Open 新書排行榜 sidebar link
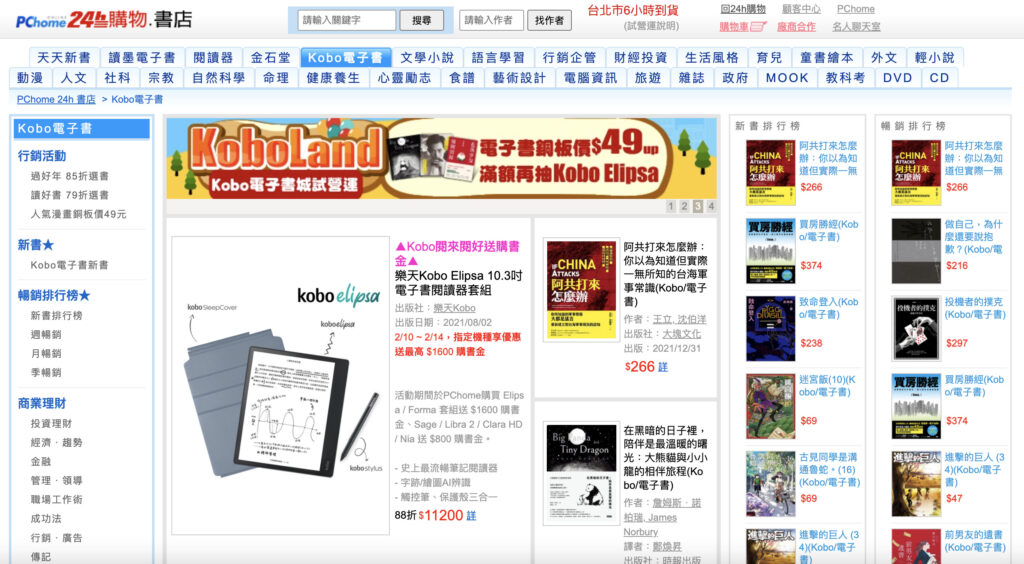 pyautogui.click(x=56, y=315)
